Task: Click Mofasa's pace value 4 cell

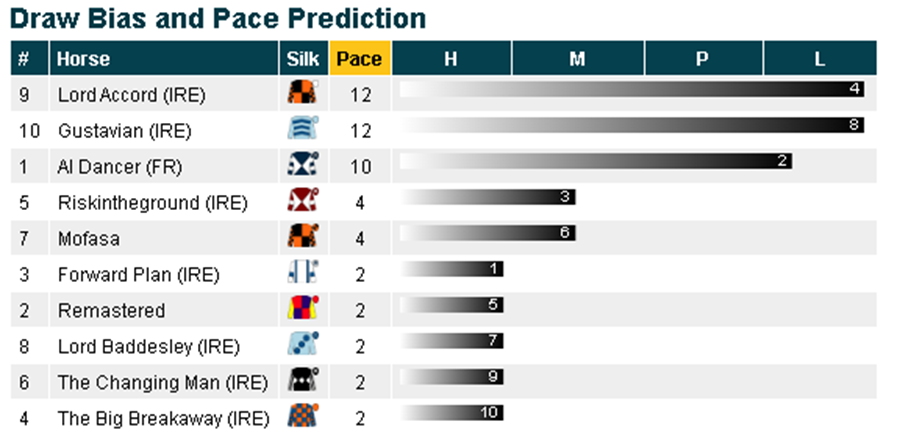Action: pos(360,239)
